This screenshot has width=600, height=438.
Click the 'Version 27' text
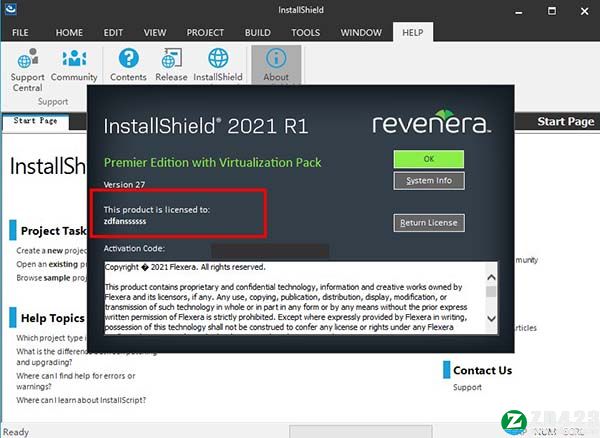124,184
